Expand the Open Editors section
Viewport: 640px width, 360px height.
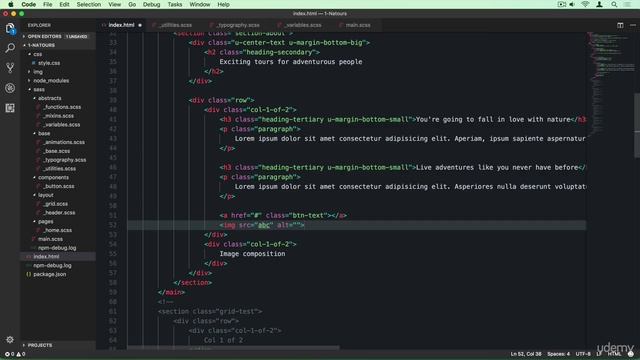[x=58, y=36]
